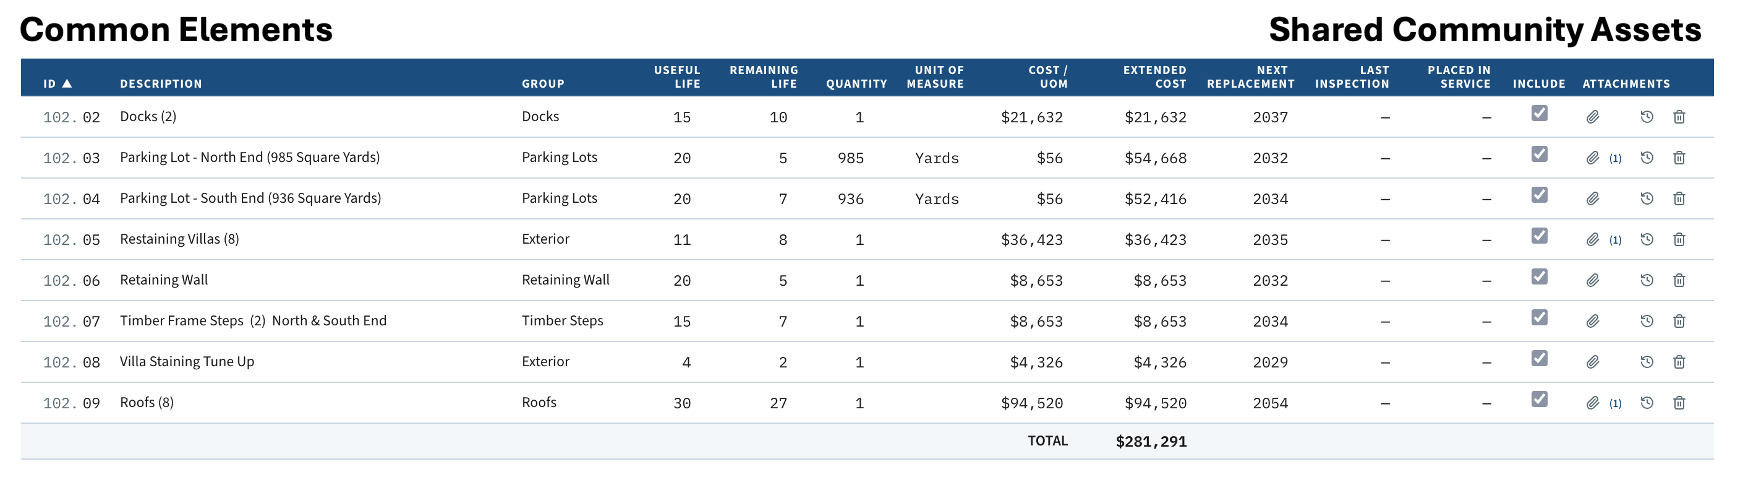Open attachments paperclip for Restaining Villas (8)

[1592, 240]
